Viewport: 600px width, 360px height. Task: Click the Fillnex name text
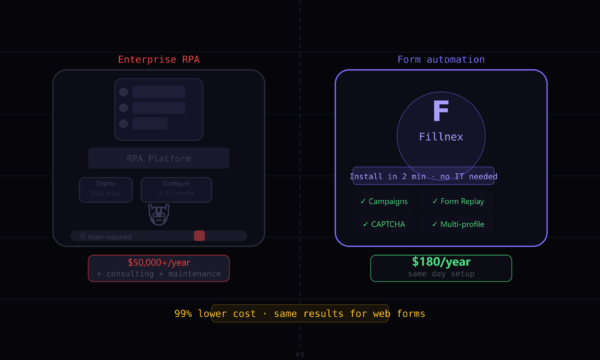pos(441,137)
